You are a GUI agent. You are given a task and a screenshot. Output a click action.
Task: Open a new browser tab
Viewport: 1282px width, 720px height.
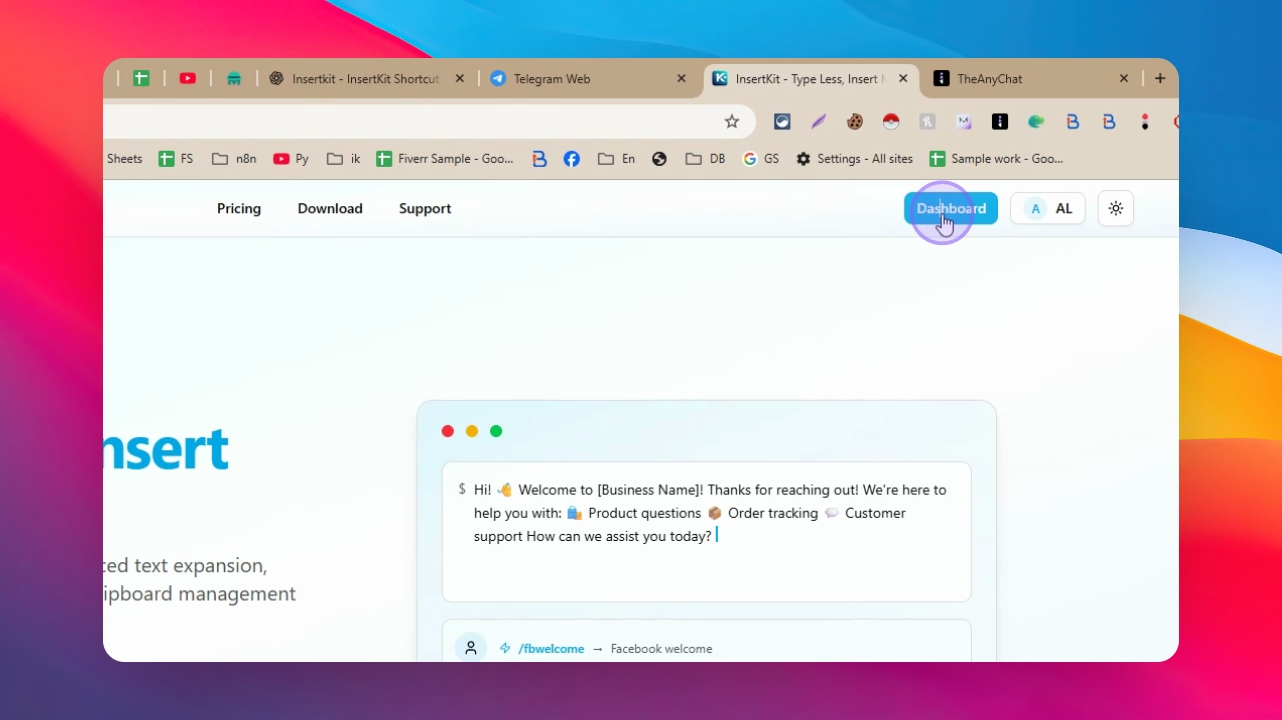(x=1160, y=78)
